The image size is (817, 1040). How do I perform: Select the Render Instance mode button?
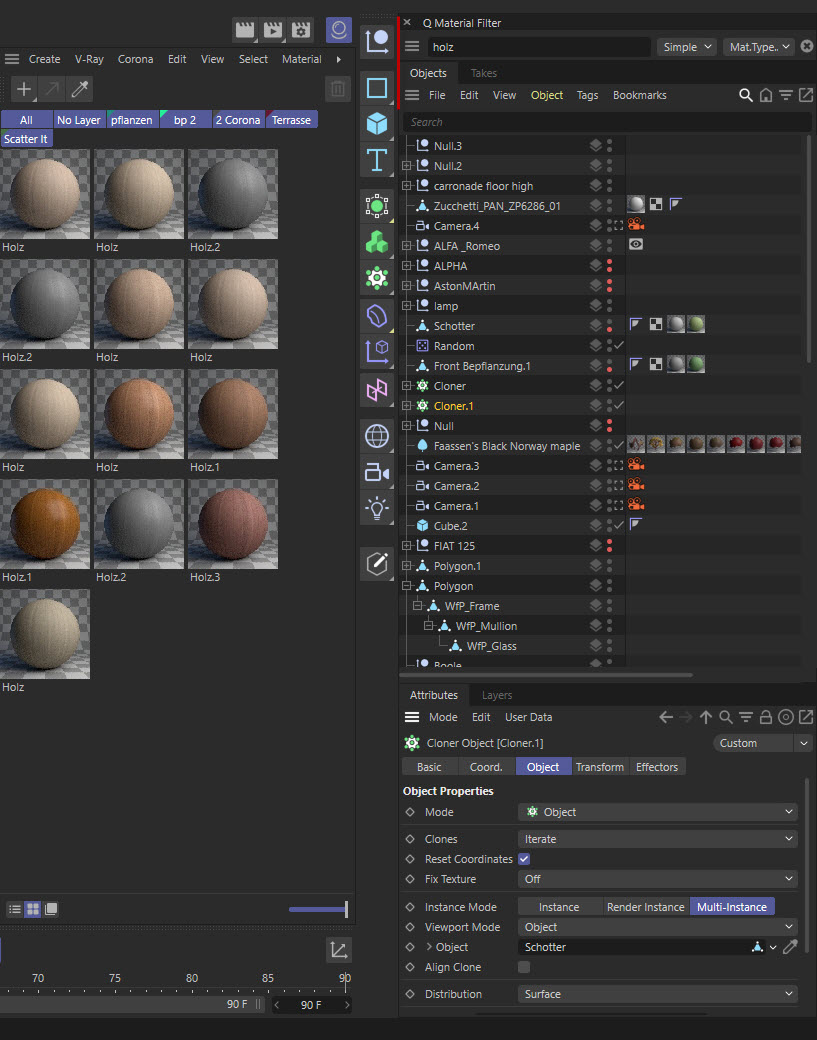click(645, 907)
